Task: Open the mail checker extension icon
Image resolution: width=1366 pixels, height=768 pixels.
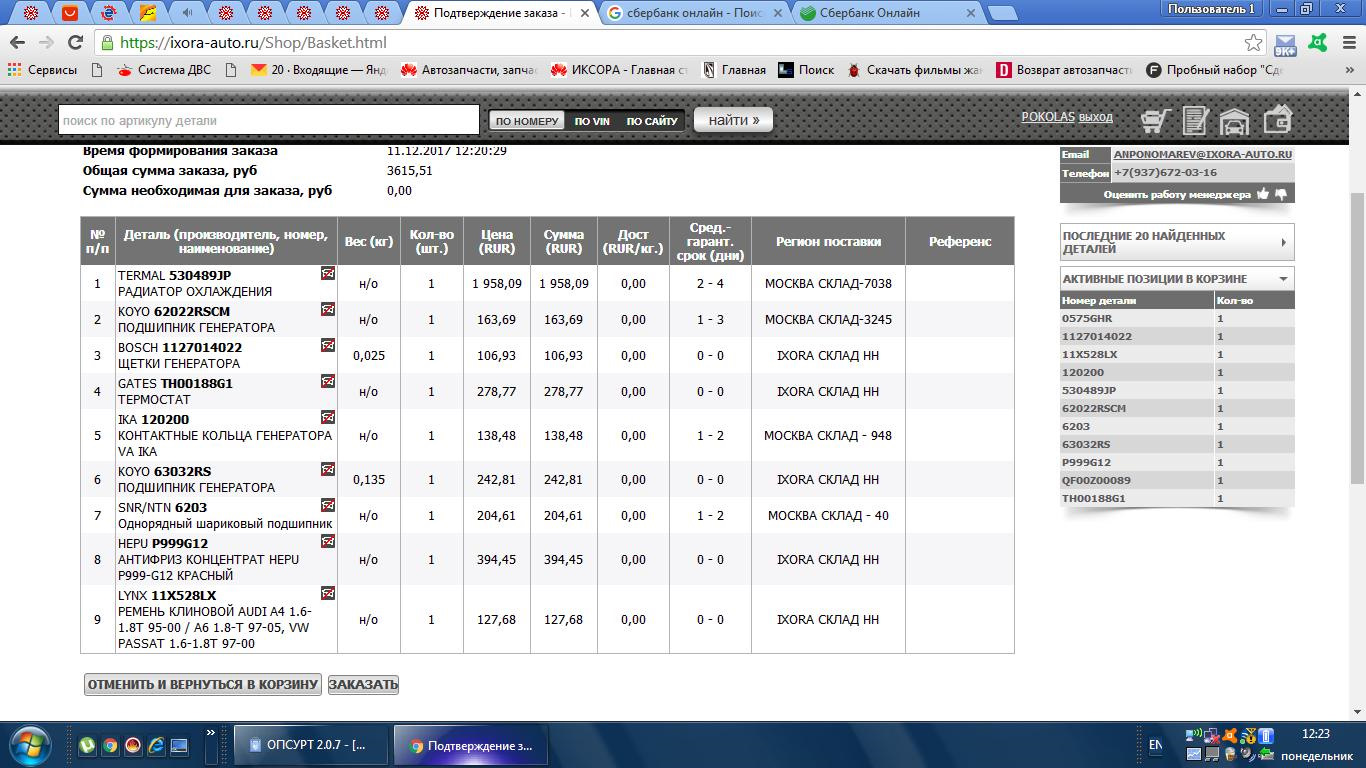Action: coord(1285,43)
